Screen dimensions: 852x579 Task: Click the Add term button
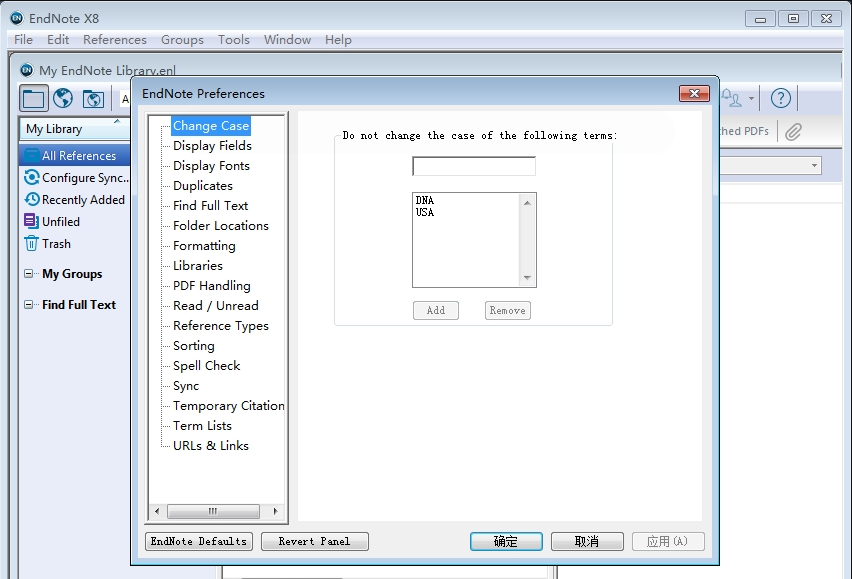pos(436,311)
